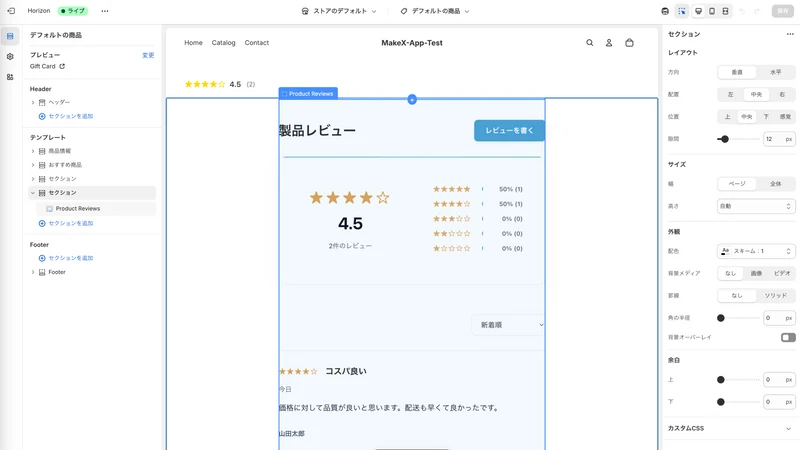
Task: Click the plus icon under Footer heading
Action: pyautogui.click(x=42, y=258)
